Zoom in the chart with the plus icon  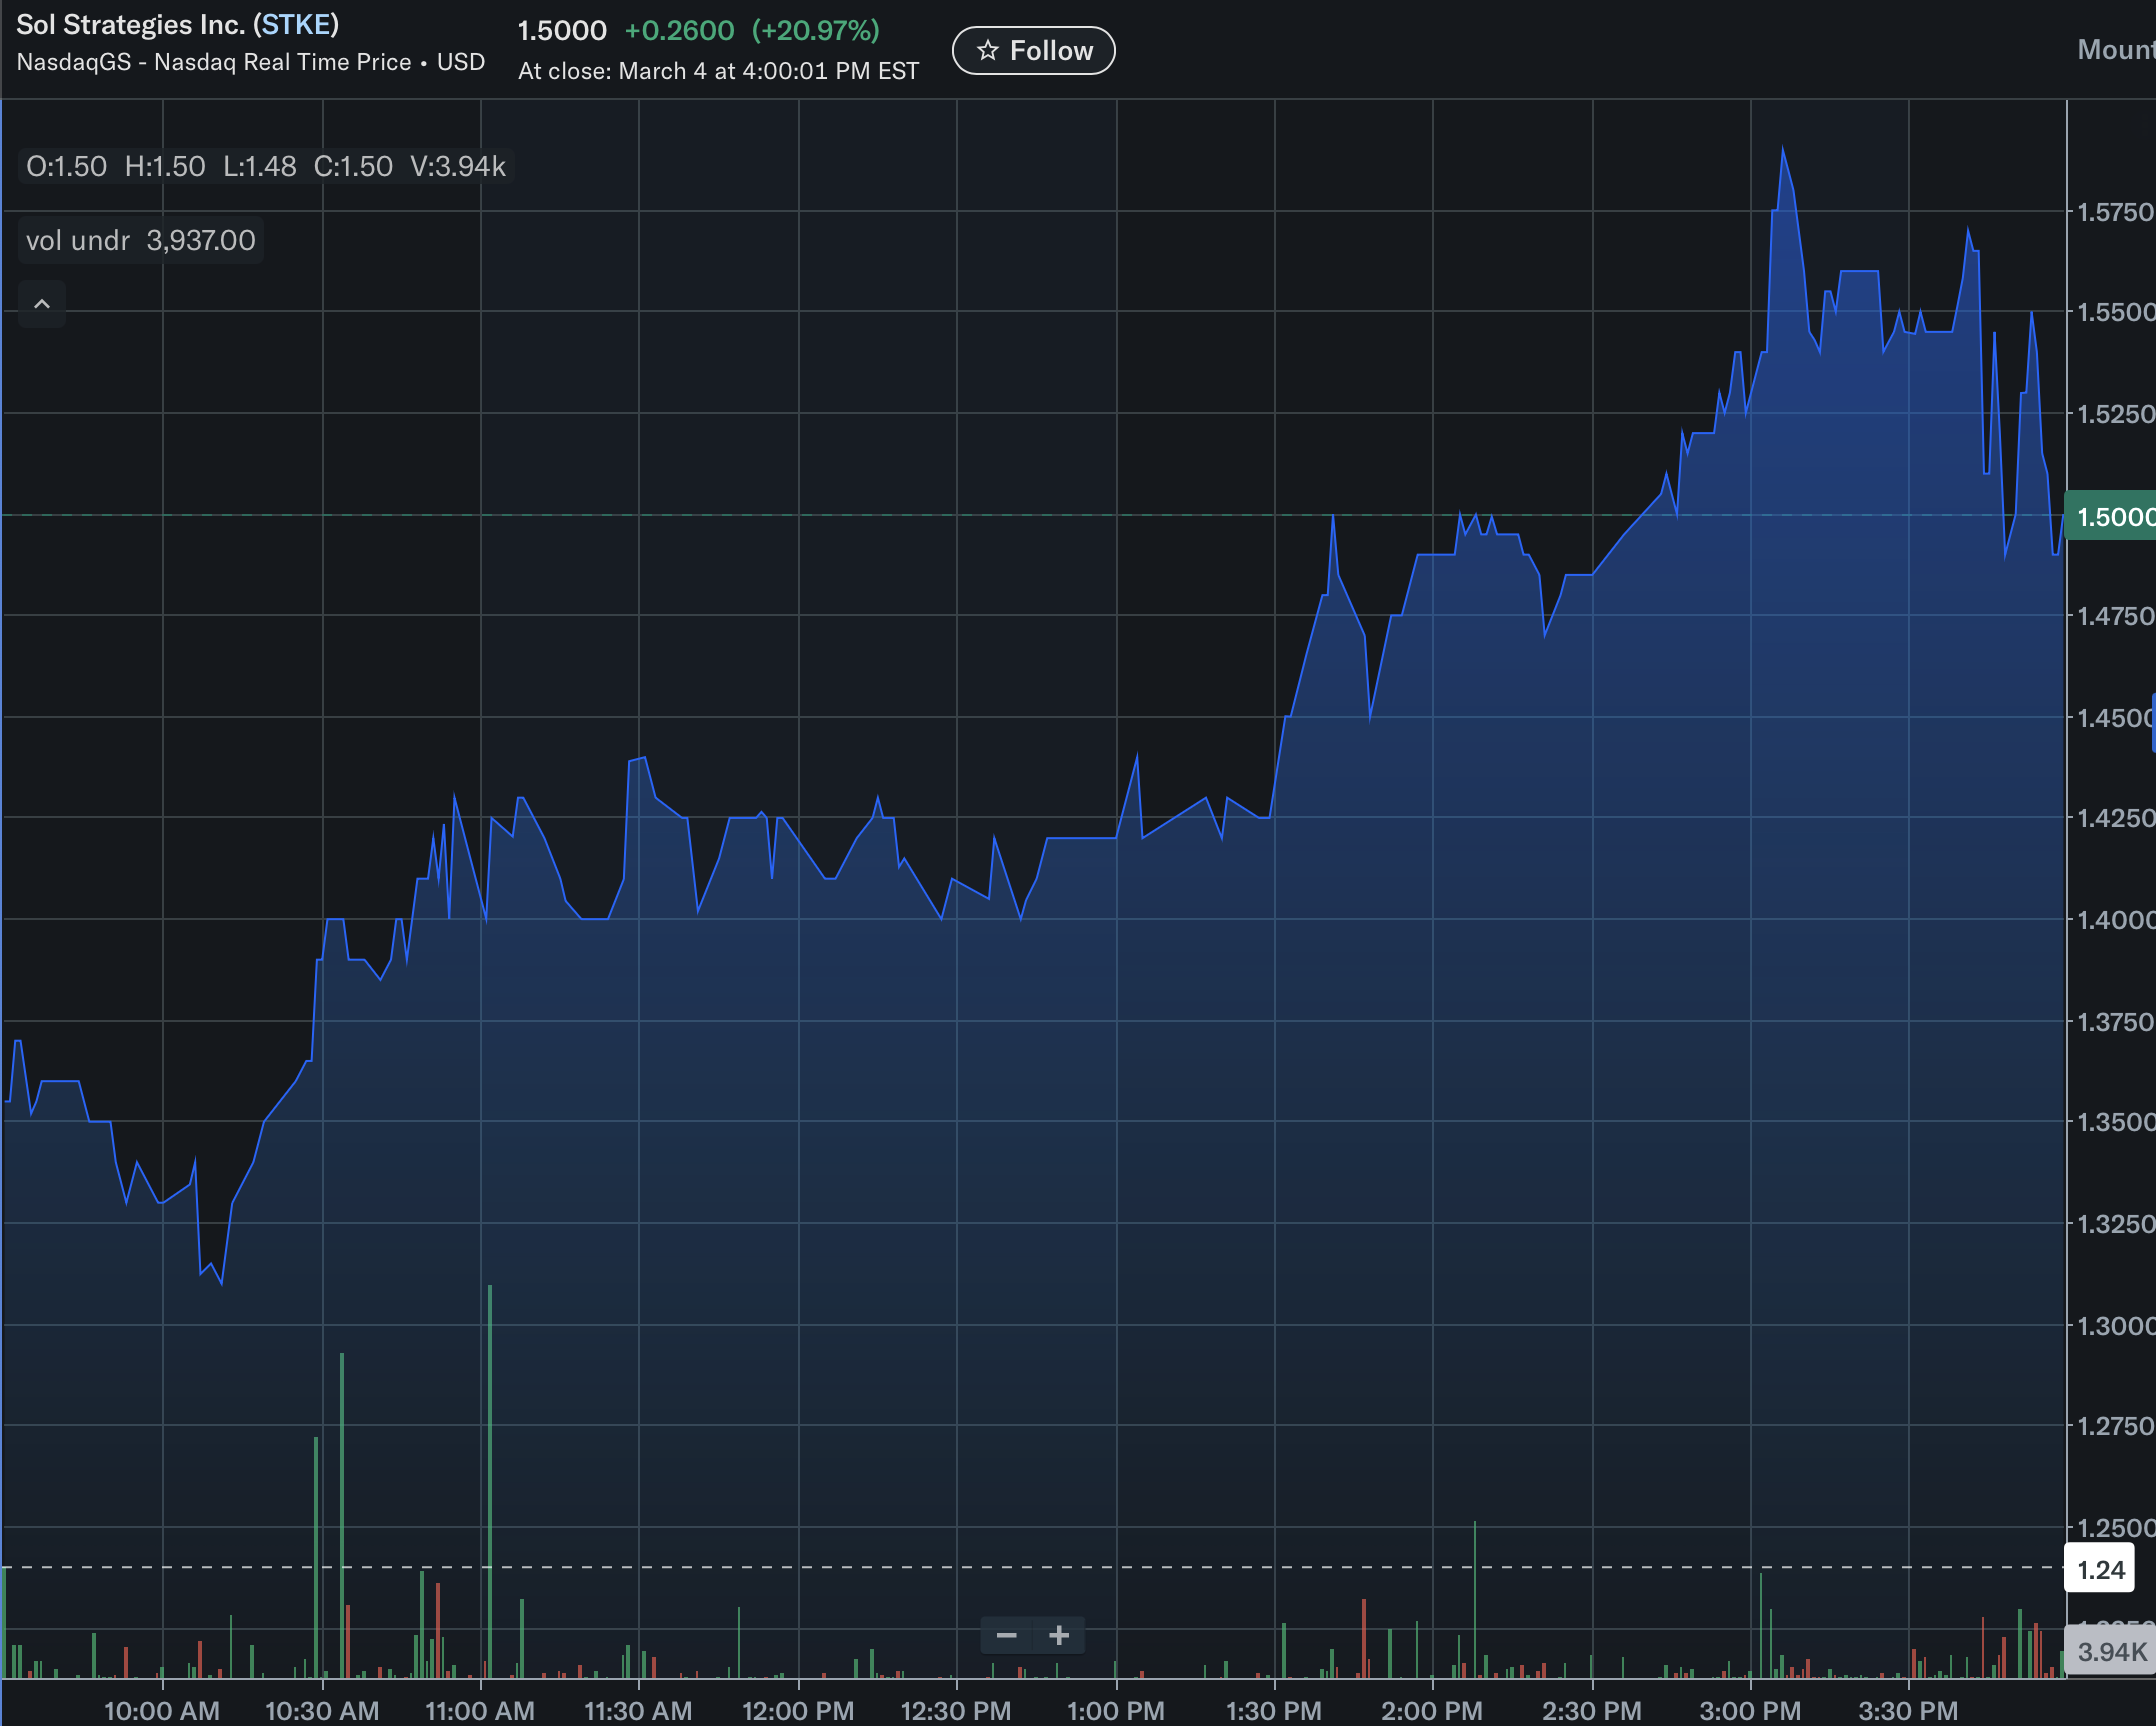[x=1059, y=1636]
